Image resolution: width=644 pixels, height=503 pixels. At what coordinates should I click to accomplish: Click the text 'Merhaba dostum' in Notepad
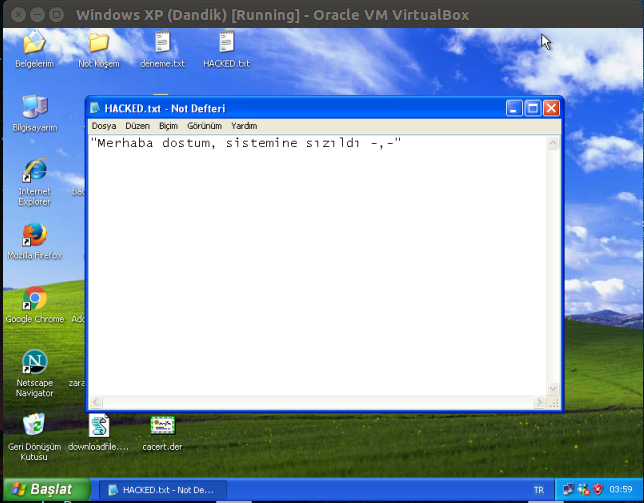(x=153, y=143)
